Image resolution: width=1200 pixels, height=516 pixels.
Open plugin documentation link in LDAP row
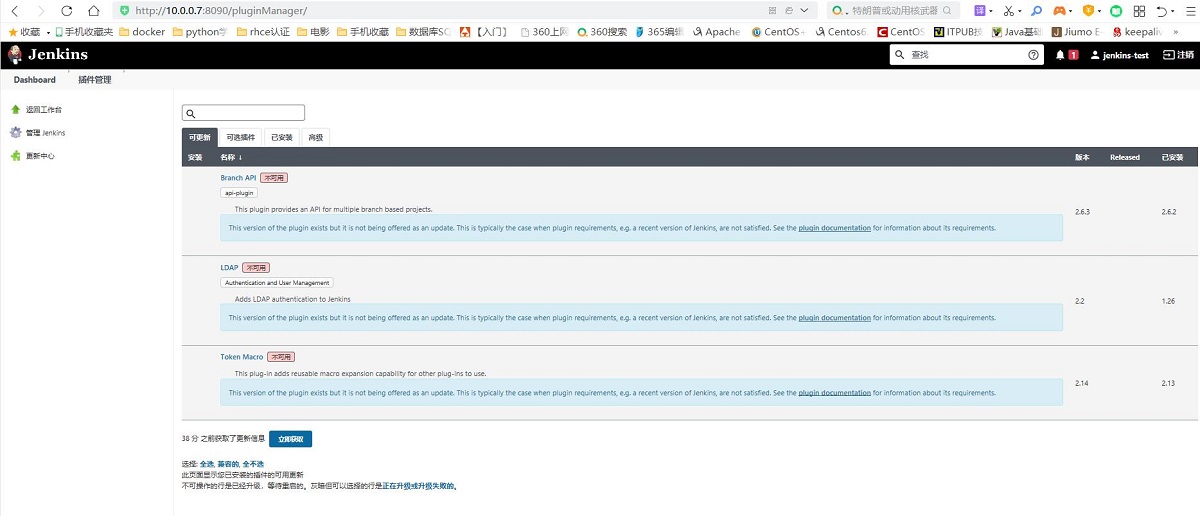coord(834,318)
